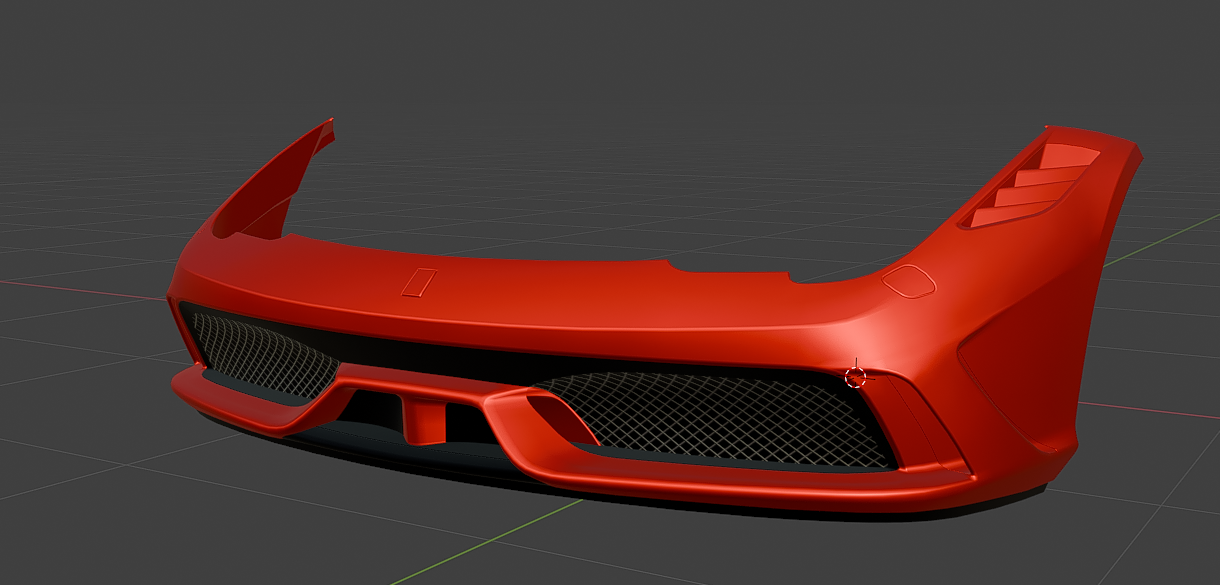Select the rectangular badge recess on bumper top
1220x585 pixels.
(420, 283)
